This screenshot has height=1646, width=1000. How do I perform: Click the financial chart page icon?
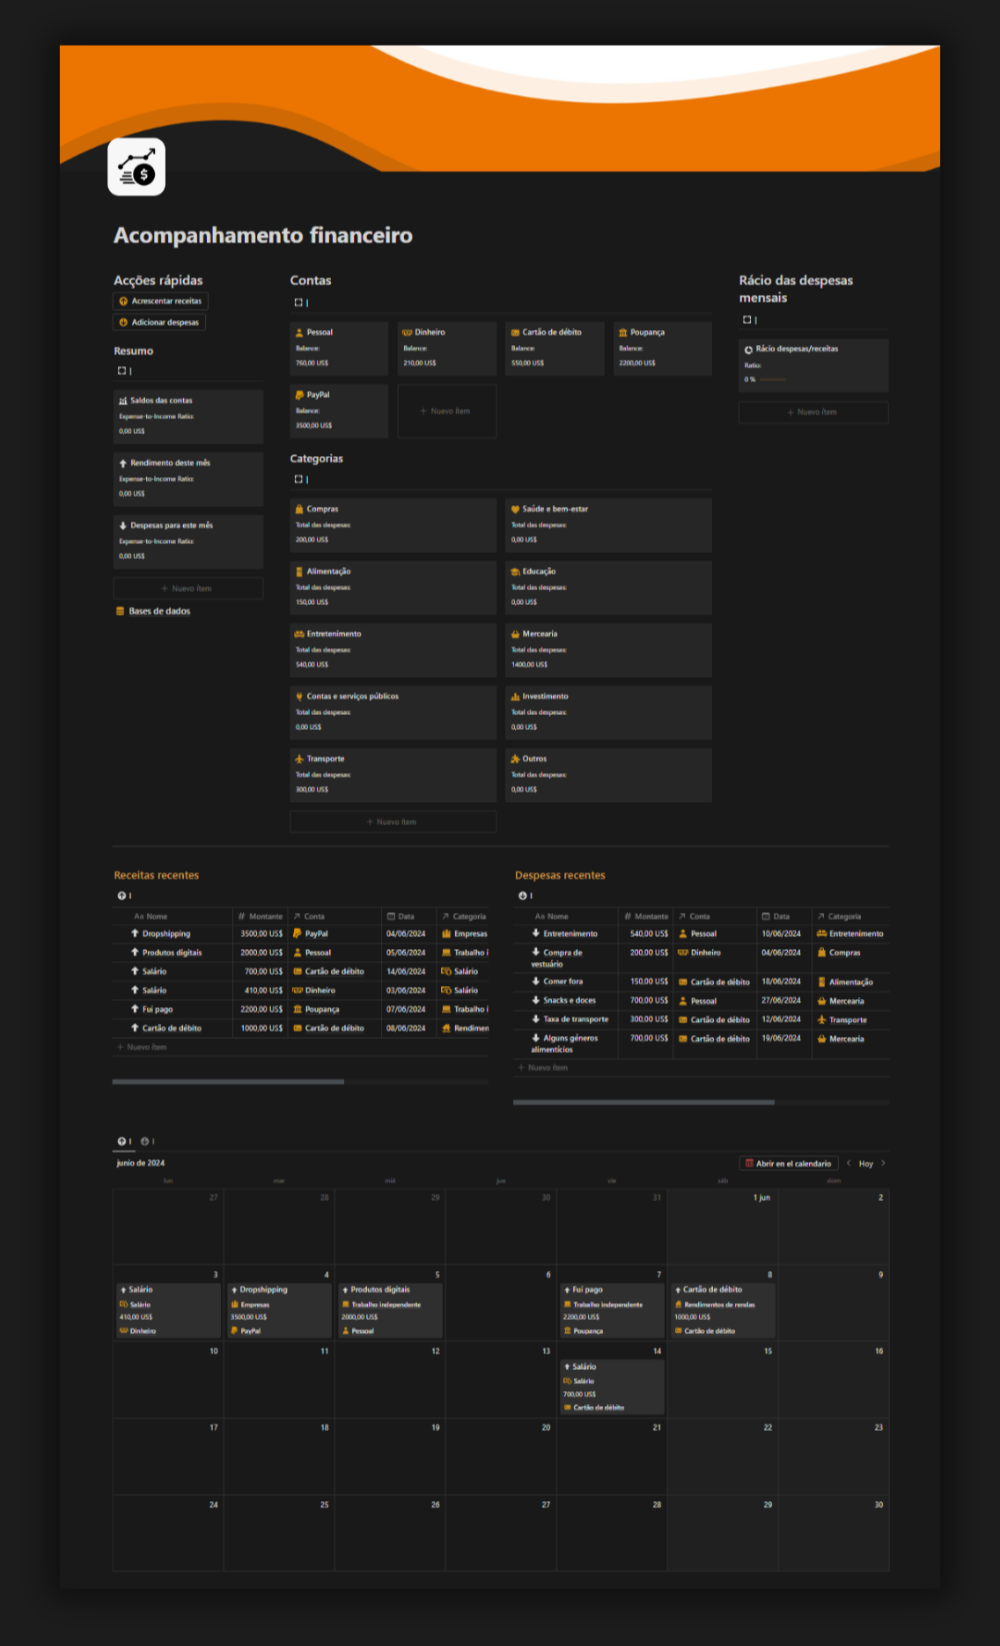click(137, 166)
